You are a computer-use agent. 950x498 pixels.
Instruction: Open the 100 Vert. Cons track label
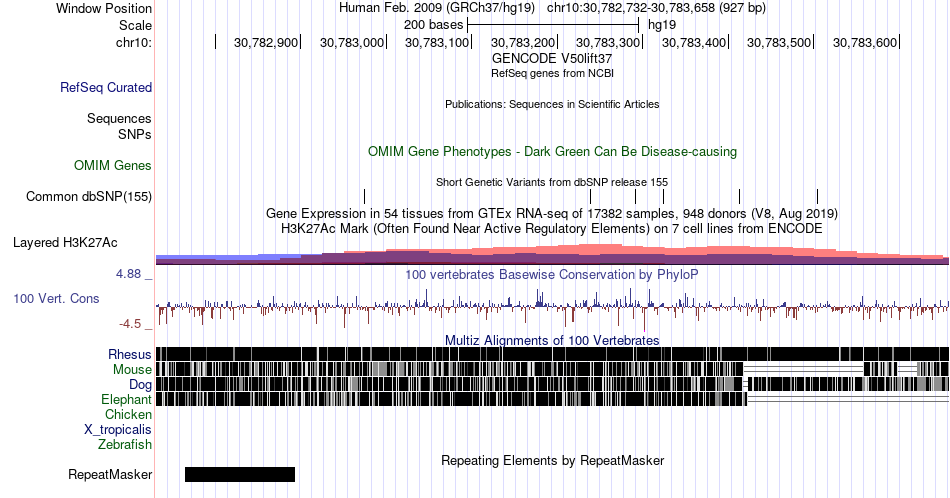pos(56,298)
